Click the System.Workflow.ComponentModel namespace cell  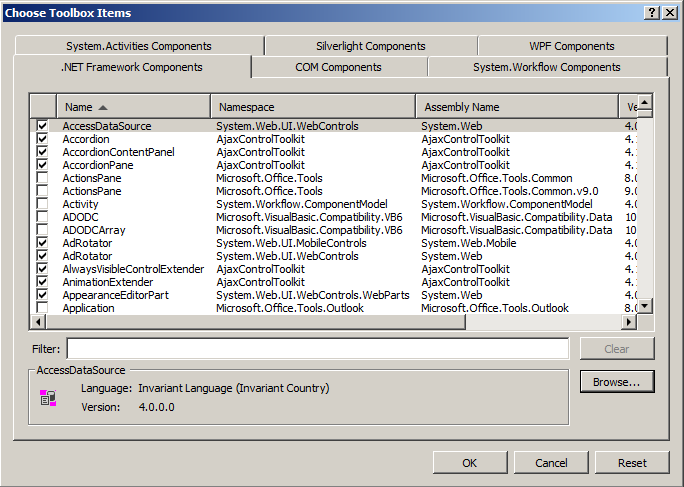click(302, 204)
